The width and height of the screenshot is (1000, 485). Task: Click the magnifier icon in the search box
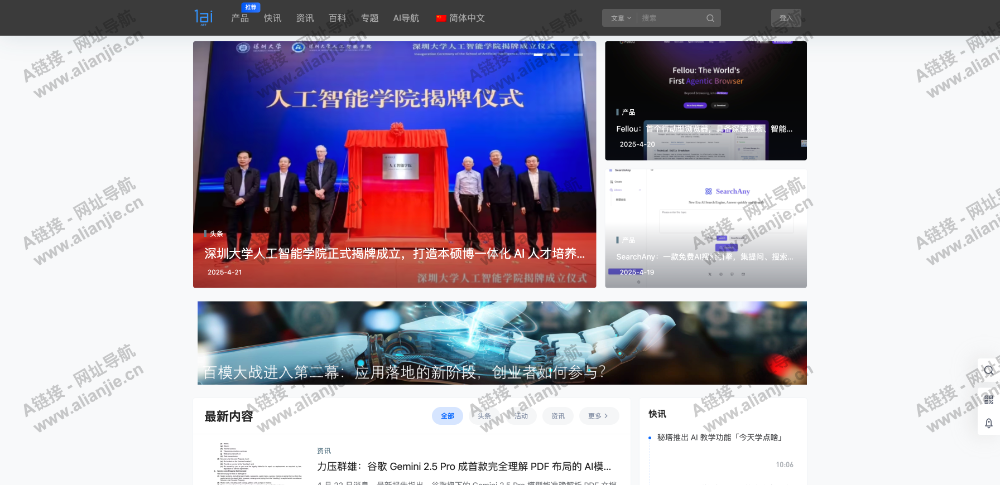(x=710, y=18)
